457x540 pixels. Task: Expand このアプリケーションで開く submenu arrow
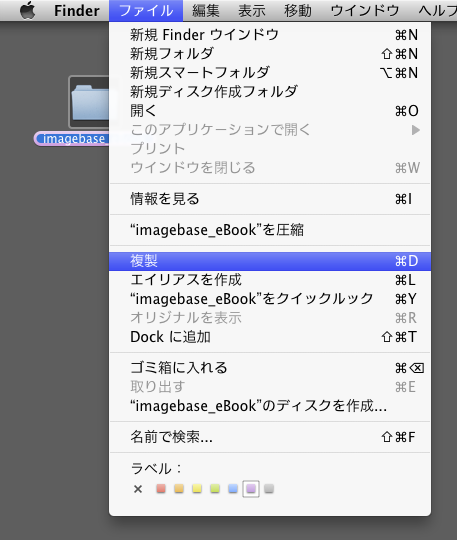pos(416,130)
